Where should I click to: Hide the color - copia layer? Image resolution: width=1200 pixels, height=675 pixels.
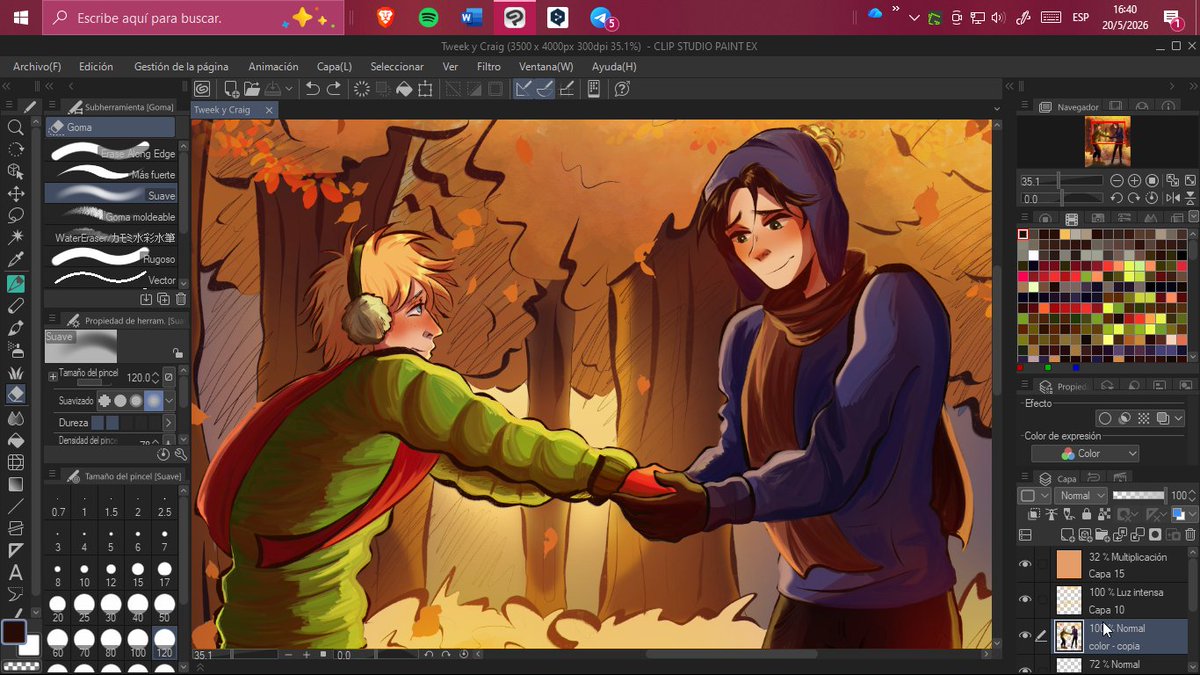point(1025,636)
